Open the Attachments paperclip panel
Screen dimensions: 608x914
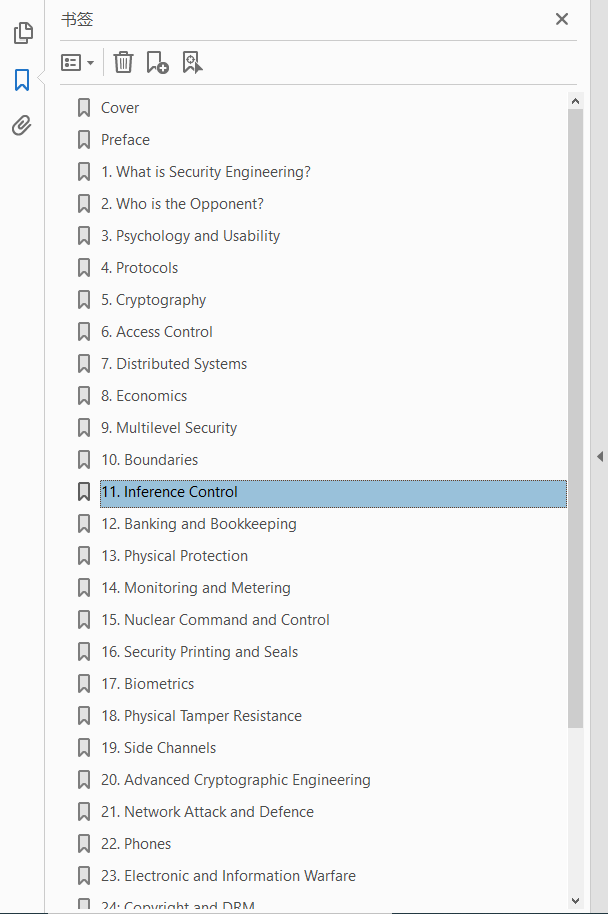22,125
